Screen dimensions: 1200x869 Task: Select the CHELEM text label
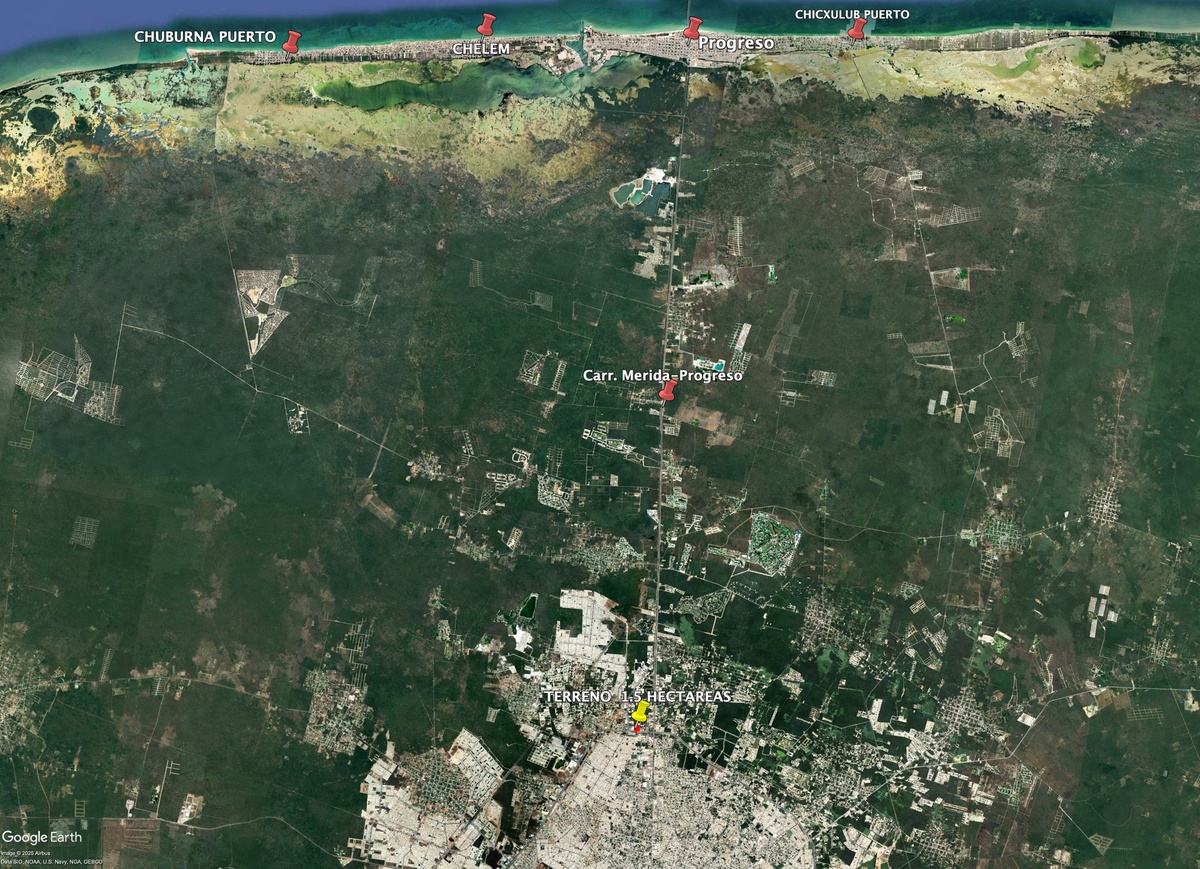pyautogui.click(x=481, y=48)
